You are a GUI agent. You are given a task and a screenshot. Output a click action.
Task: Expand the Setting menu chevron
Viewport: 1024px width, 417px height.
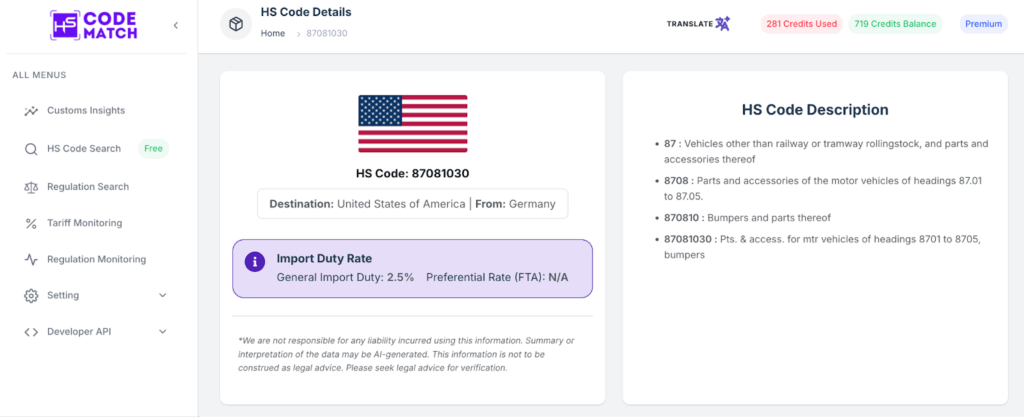pos(163,296)
